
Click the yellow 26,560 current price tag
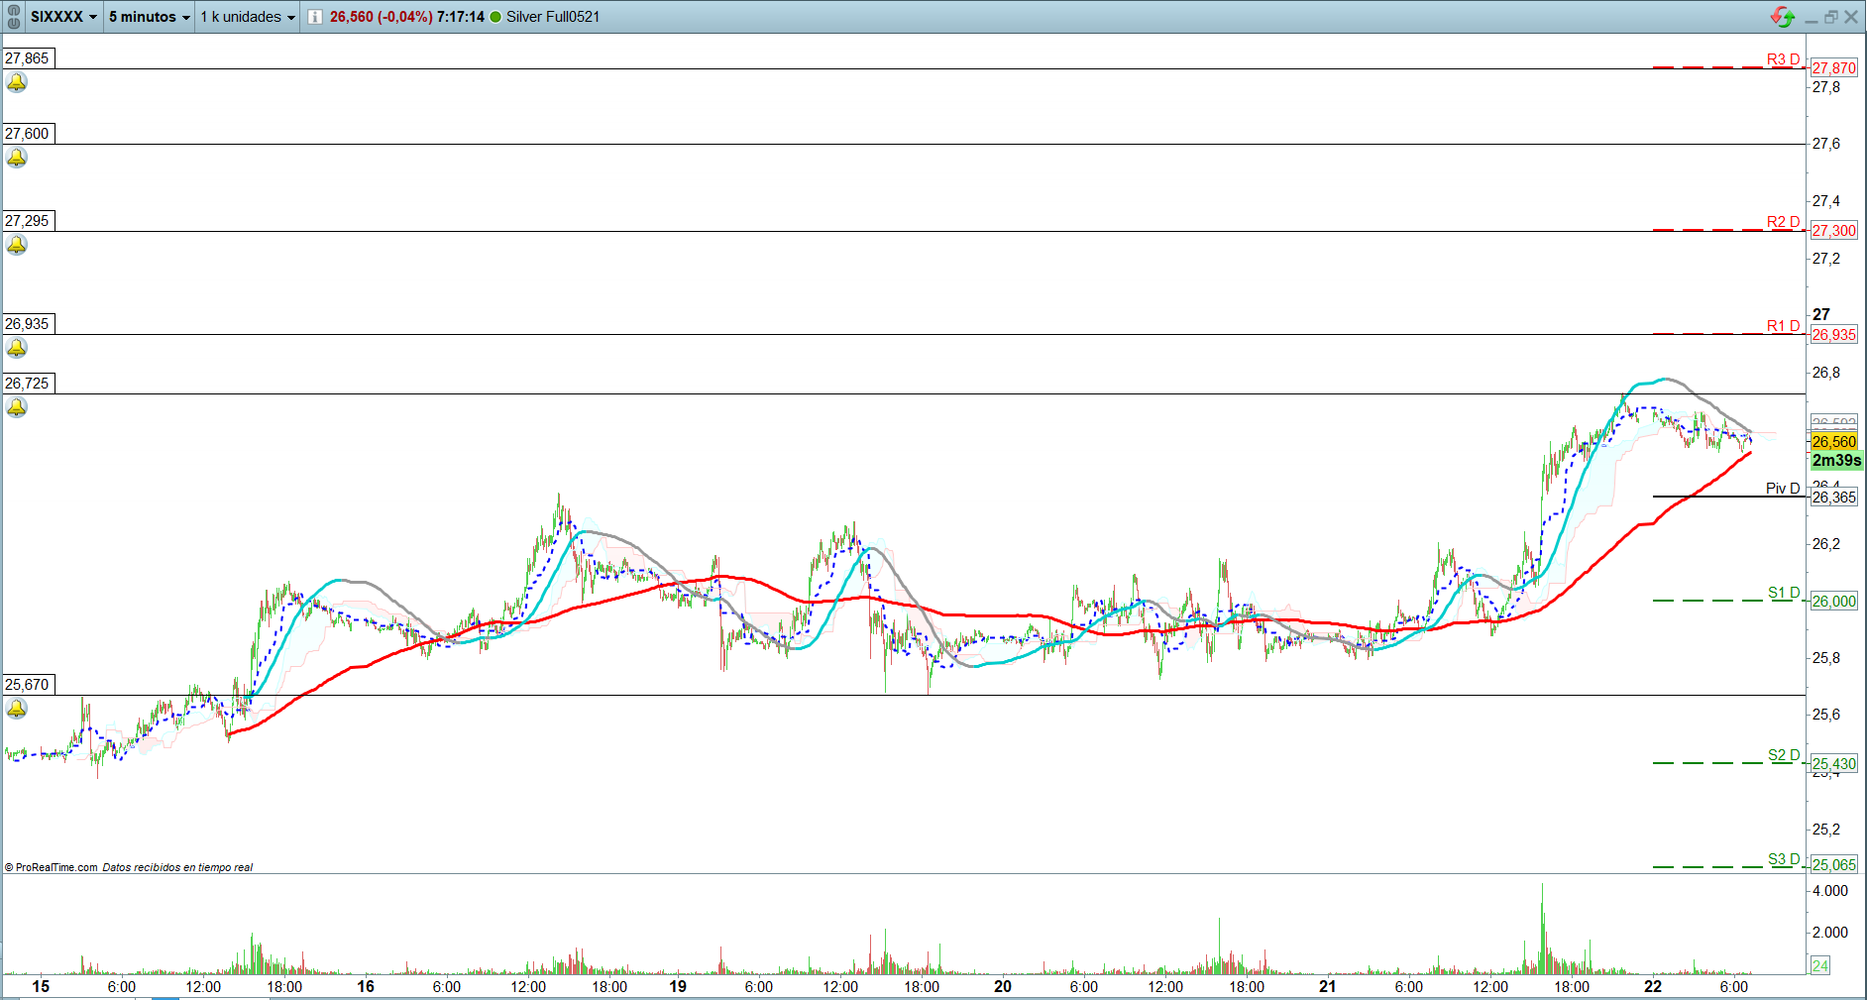coord(1833,442)
